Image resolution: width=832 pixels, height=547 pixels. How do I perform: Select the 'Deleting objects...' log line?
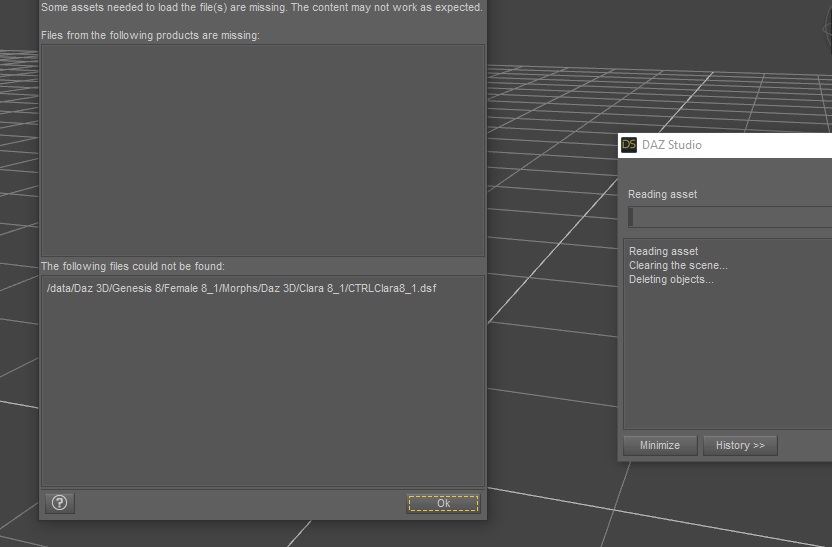[x=671, y=280]
